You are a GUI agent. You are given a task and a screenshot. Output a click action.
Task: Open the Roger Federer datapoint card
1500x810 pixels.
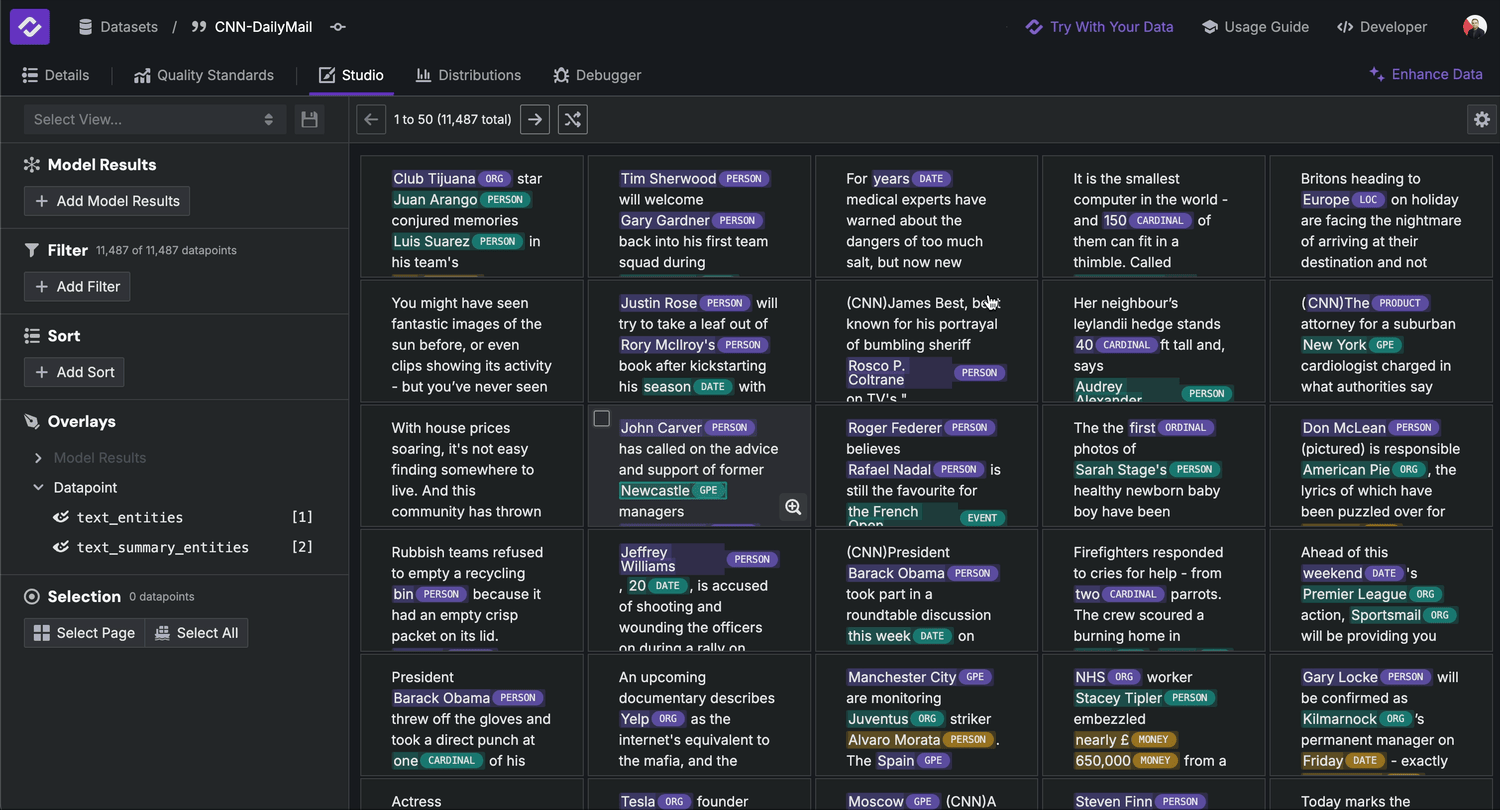925,470
